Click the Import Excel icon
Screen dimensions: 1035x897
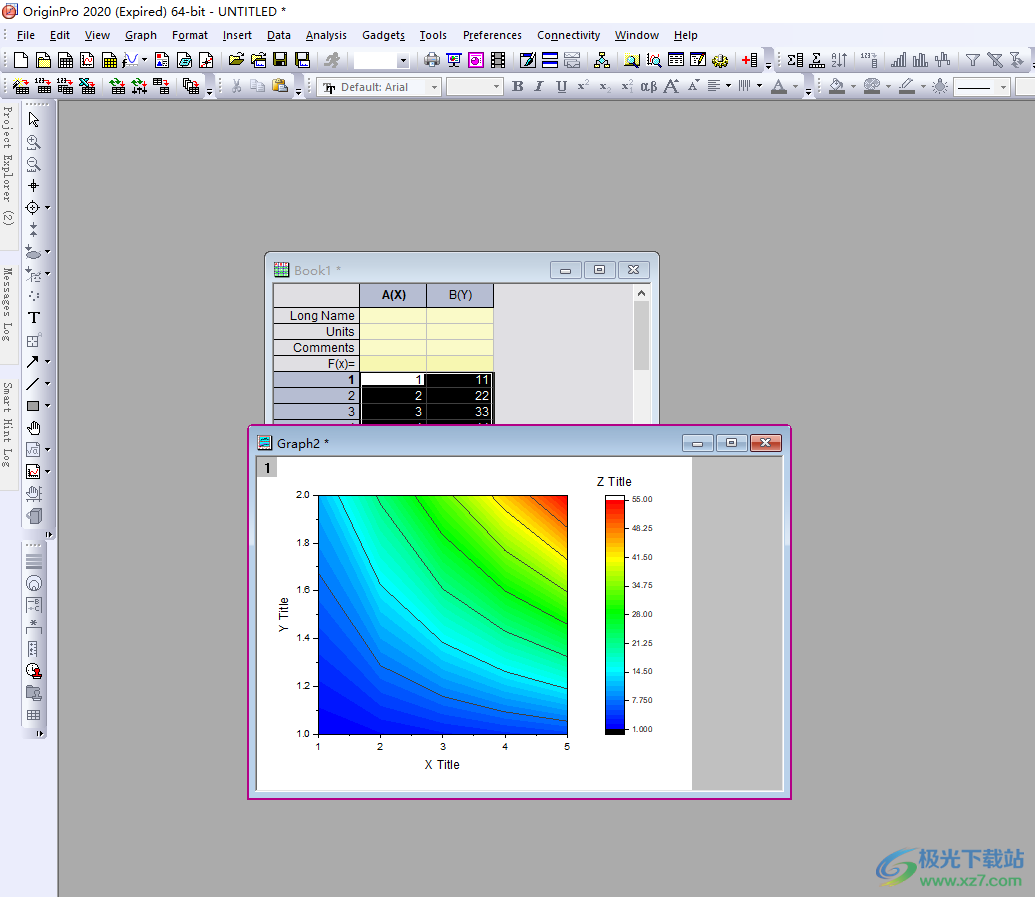coord(86,86)
